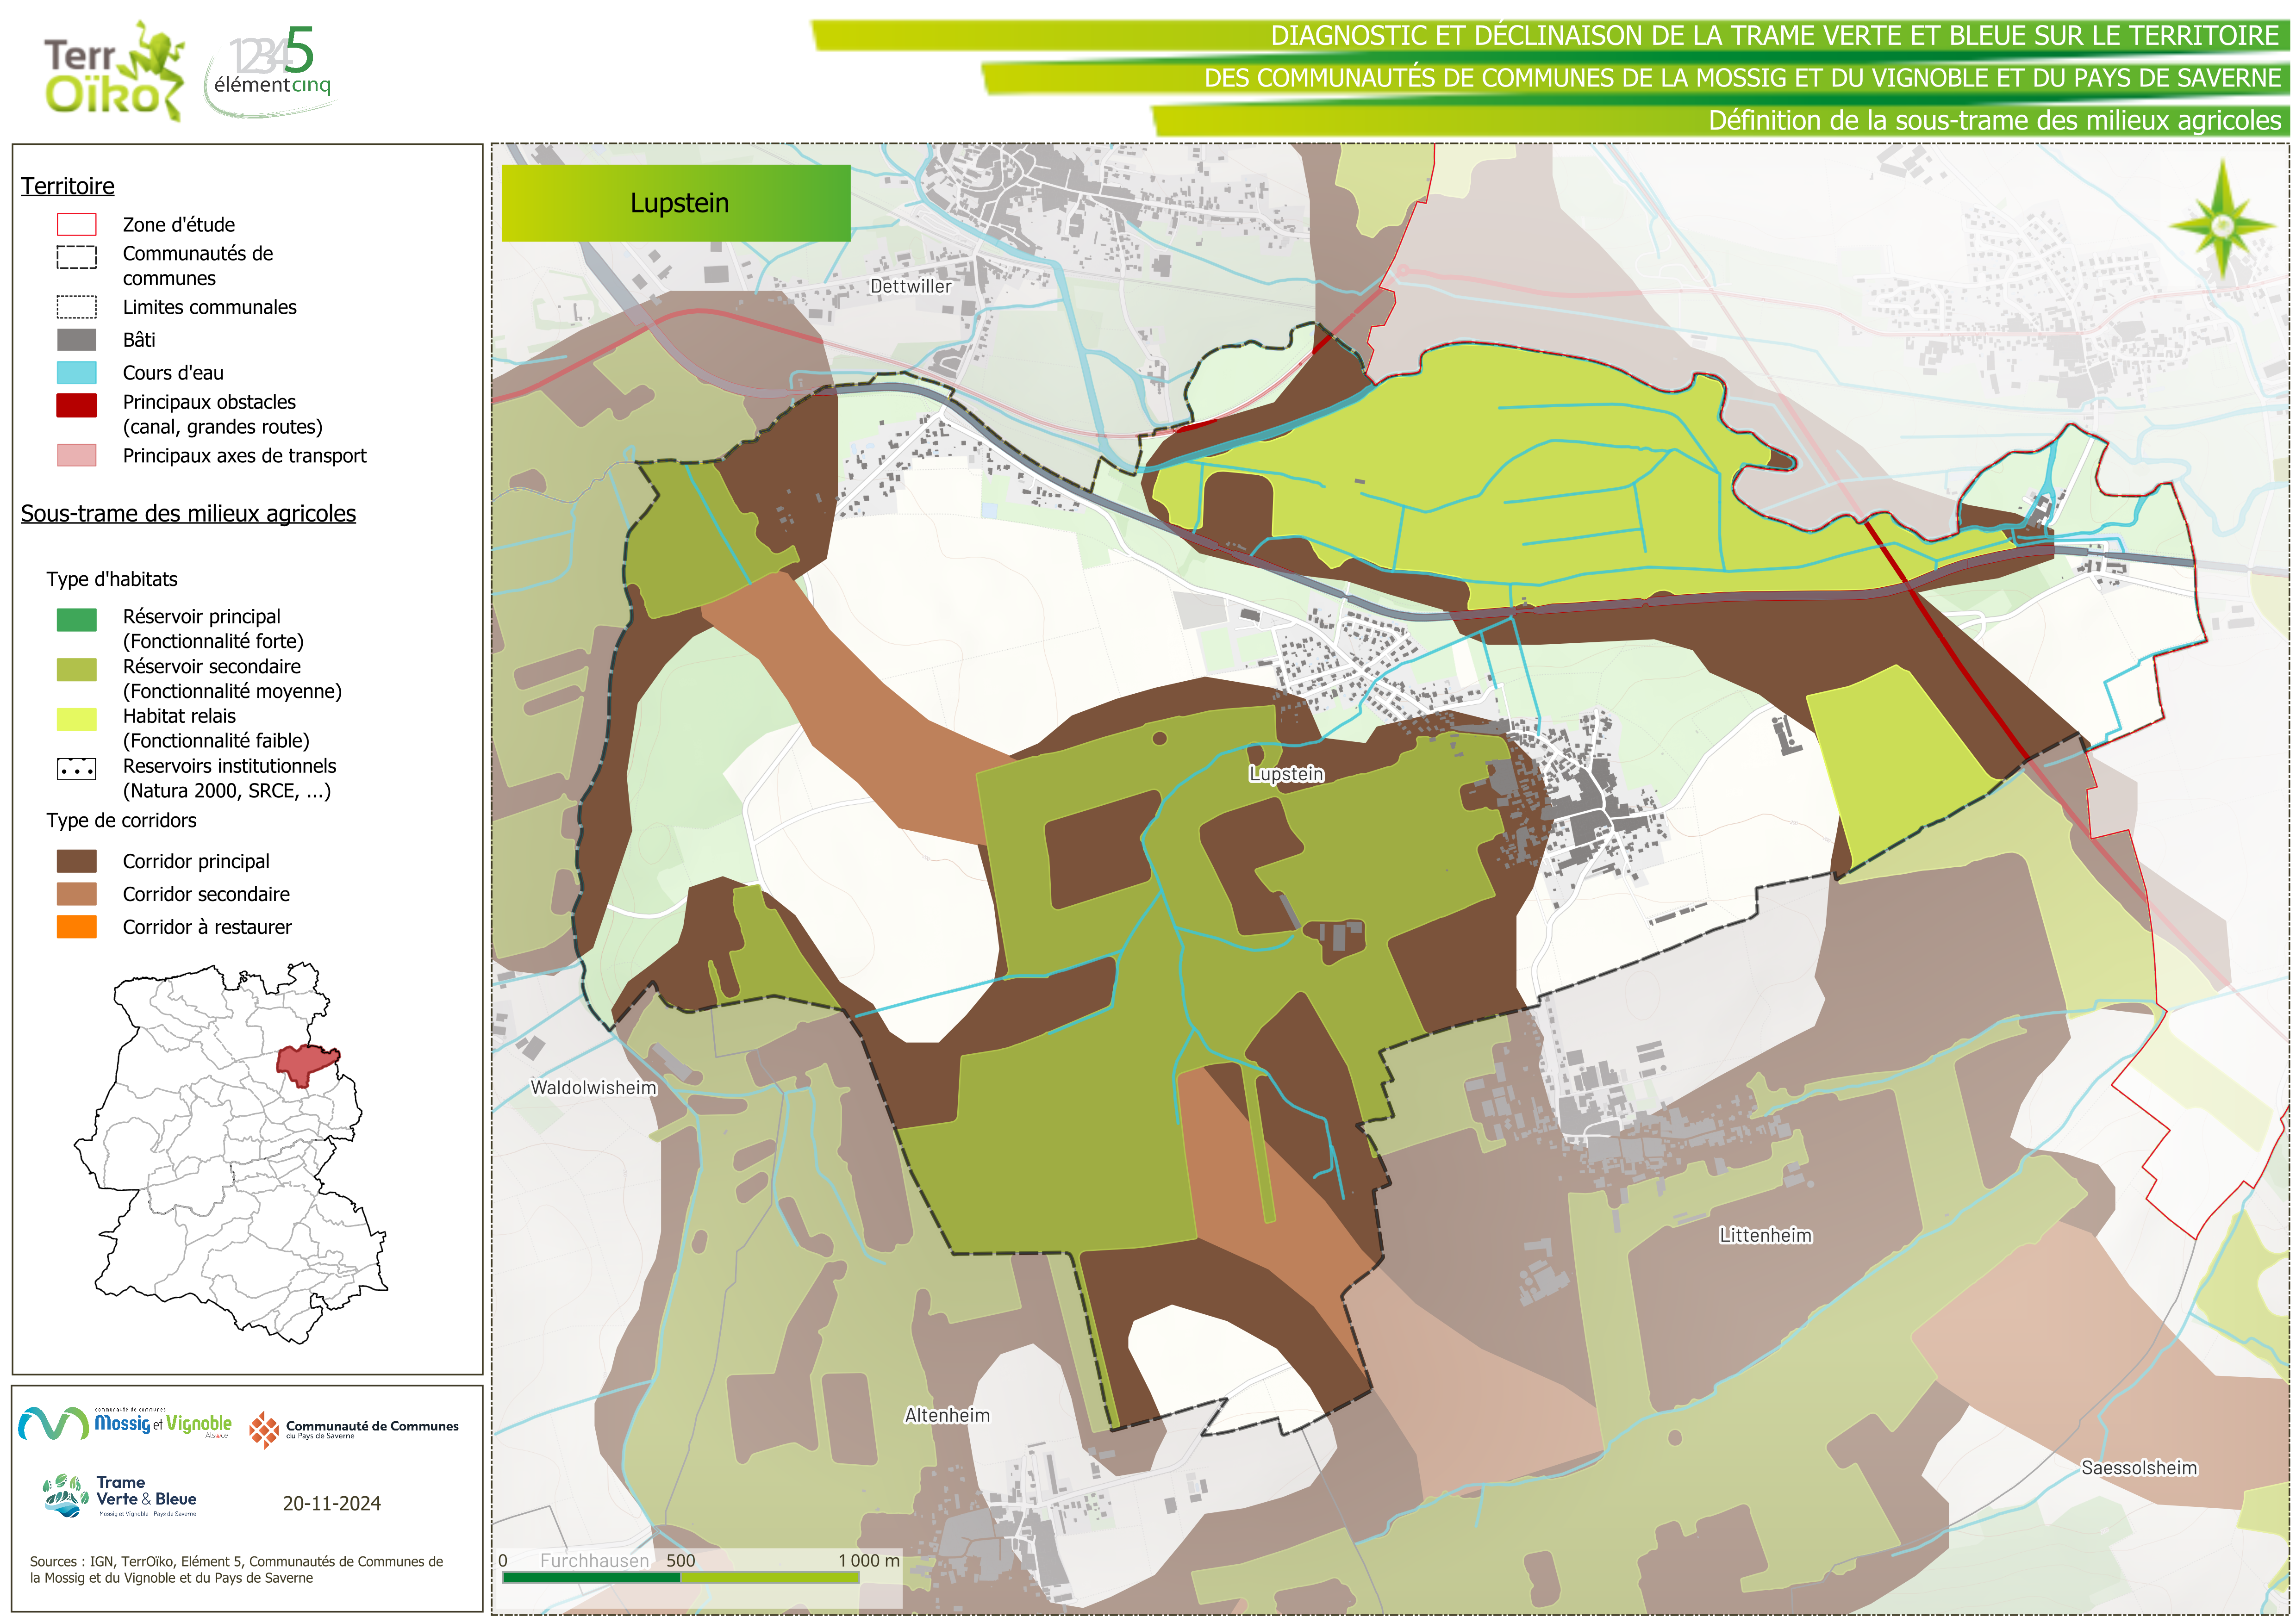Click the Bâti grey legend swatch
This screenshot has height=1623, width=2296.
(x=77, y=340)
